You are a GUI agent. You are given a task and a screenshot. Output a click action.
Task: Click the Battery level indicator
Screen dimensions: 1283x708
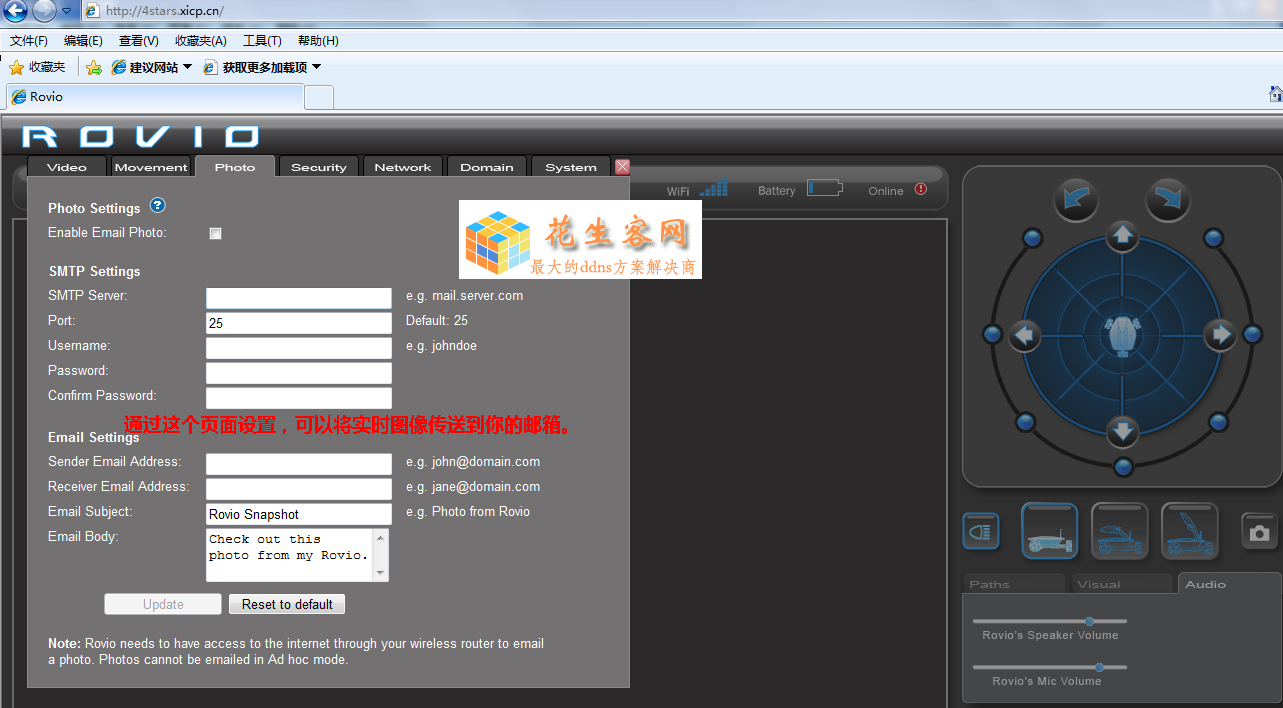click(x=825, y=188)
